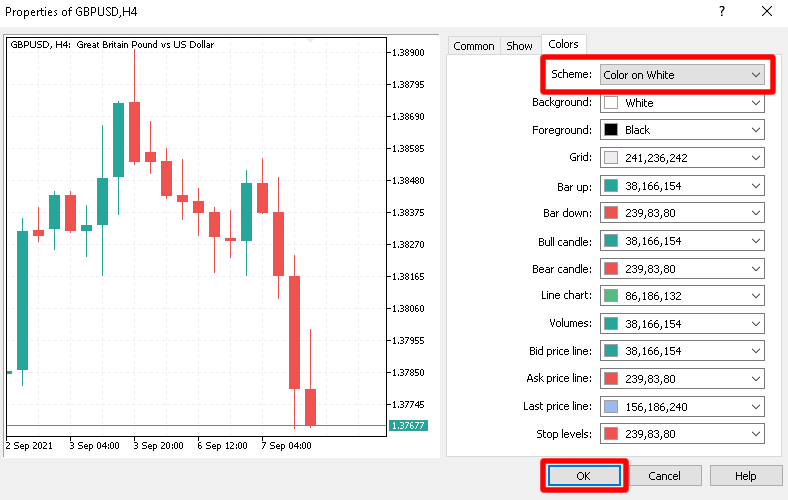Click the 1.37745 price axis label

click(x=408, y=405)
